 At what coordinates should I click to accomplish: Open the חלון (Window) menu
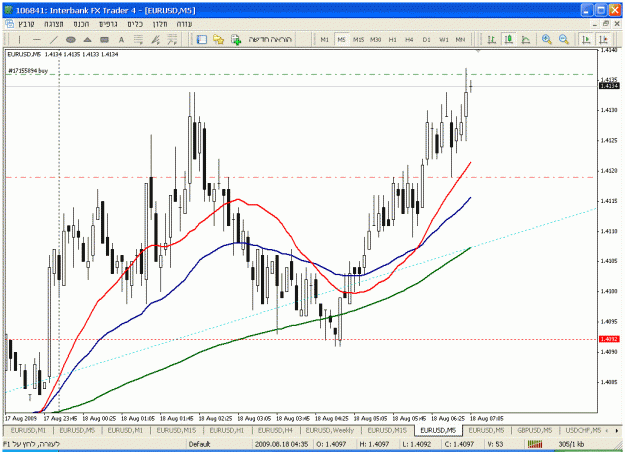point(160,24)
